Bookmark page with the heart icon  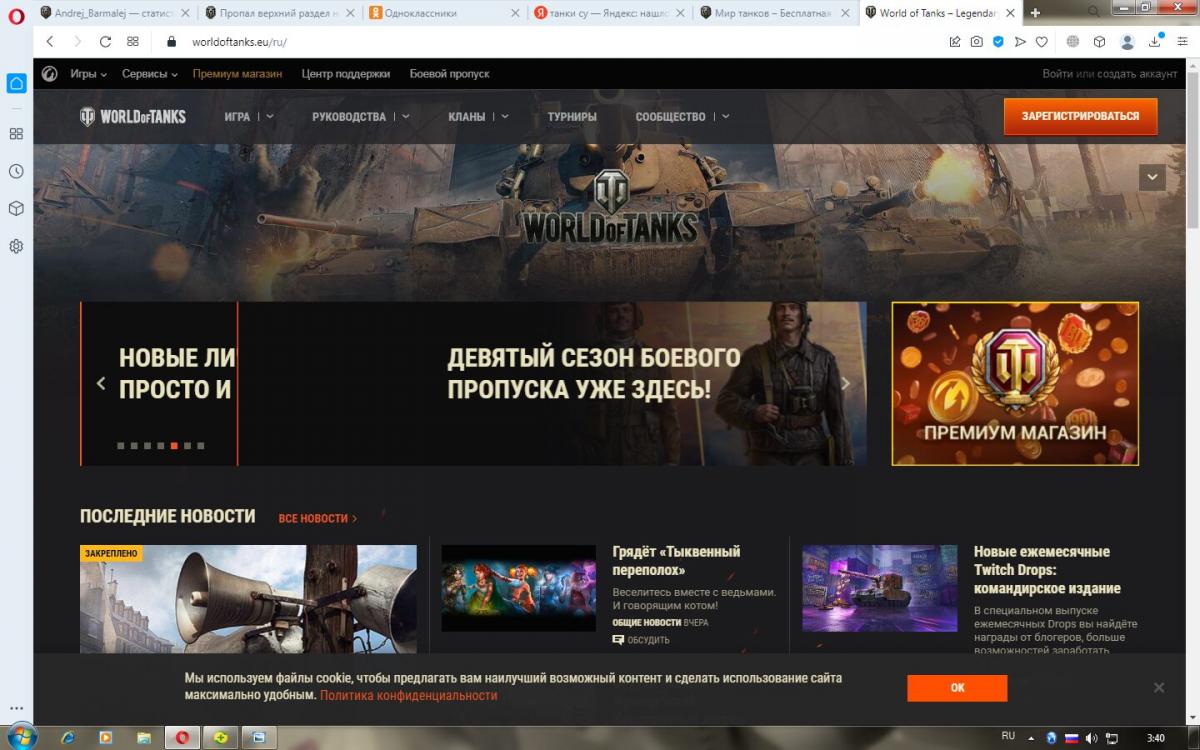(1041, 42)
